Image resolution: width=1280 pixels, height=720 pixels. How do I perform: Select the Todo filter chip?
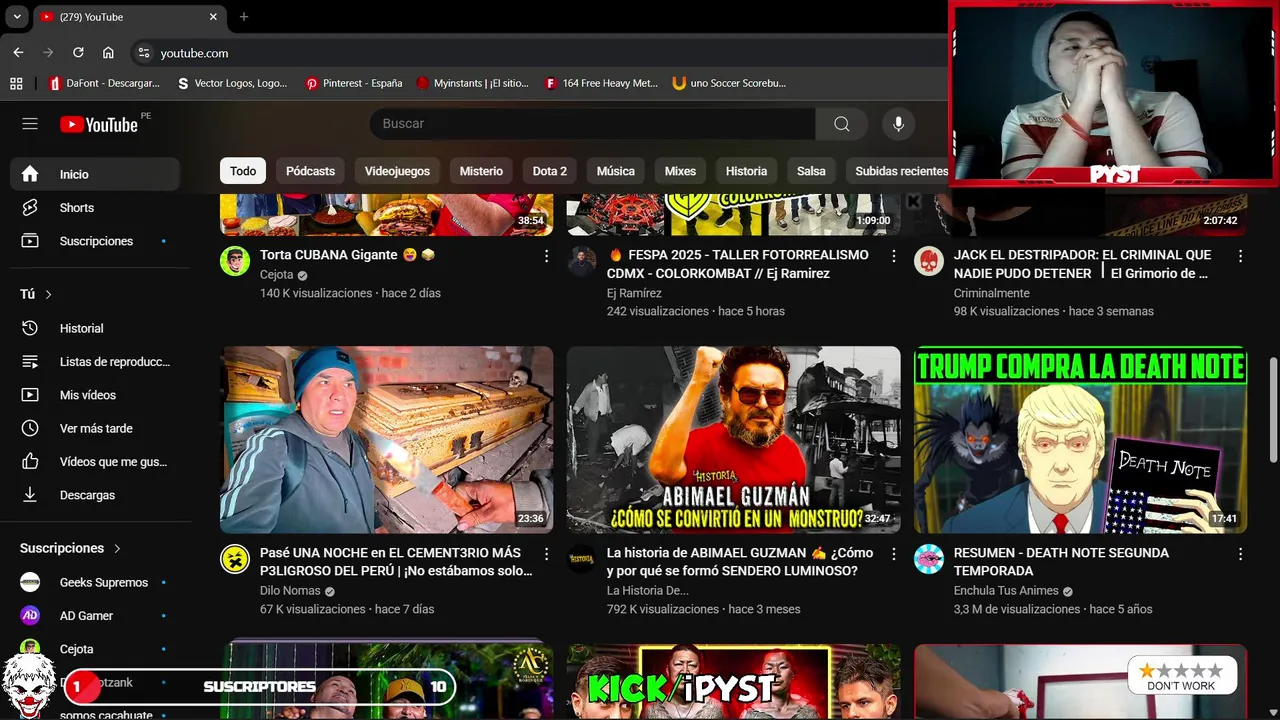click(243, 171)
